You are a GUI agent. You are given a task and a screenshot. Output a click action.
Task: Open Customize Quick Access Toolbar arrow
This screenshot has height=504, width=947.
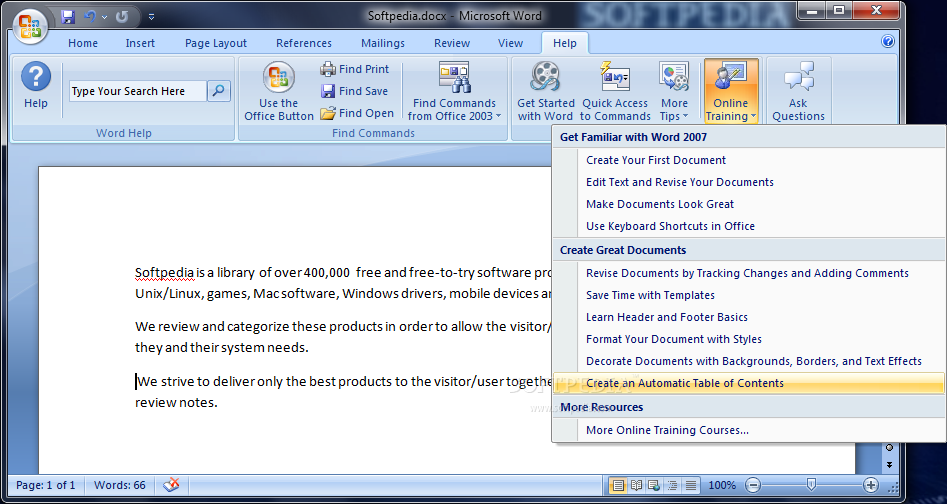click(x=151, y=17)
